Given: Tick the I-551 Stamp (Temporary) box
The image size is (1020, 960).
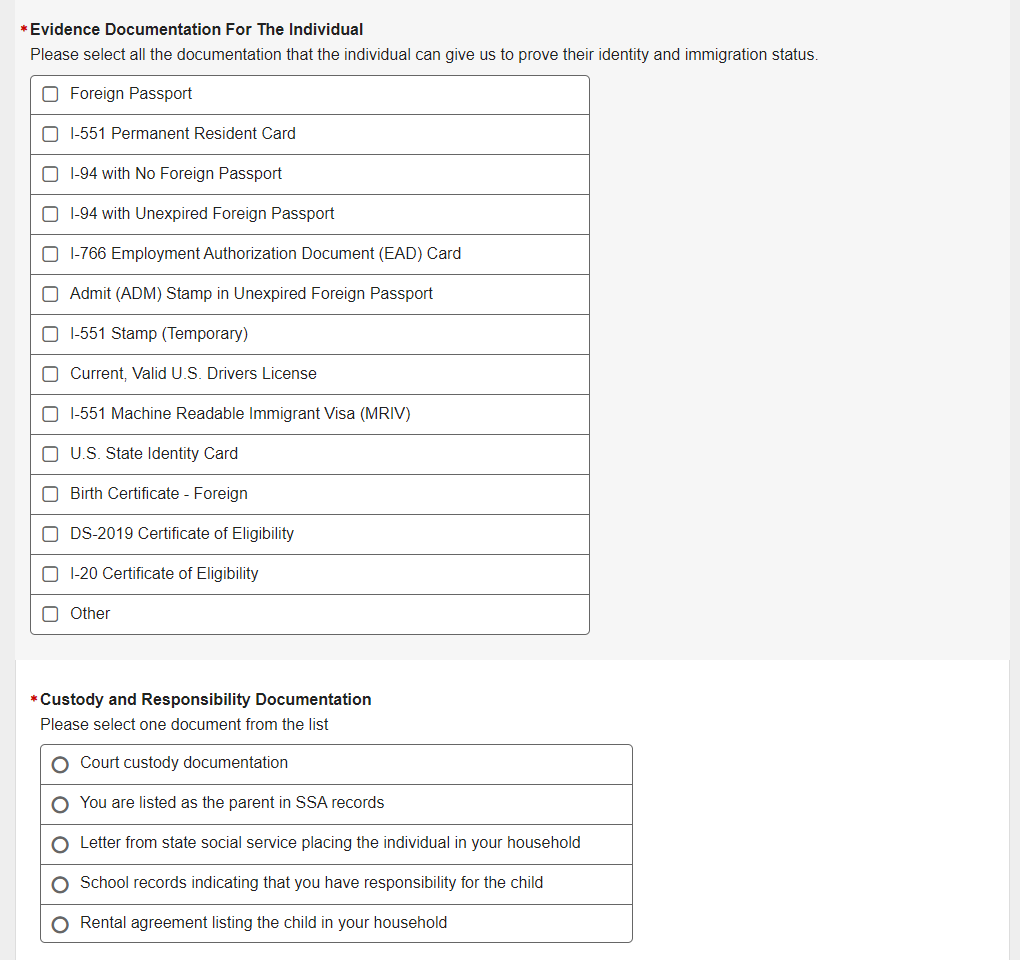Looking at the screenshot, I should tap(50, 334).
